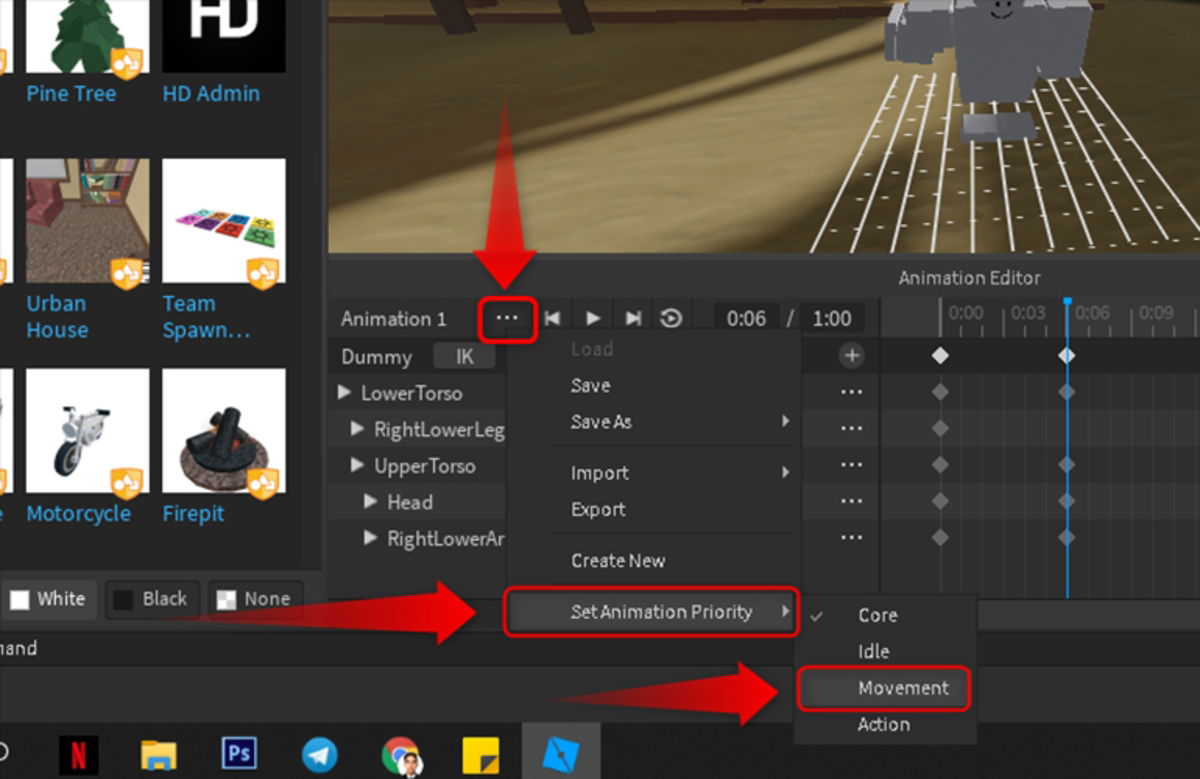Open the Animation 1 ellipsis menu
The image size is (1200, 779).
click(x=507, y=318)
